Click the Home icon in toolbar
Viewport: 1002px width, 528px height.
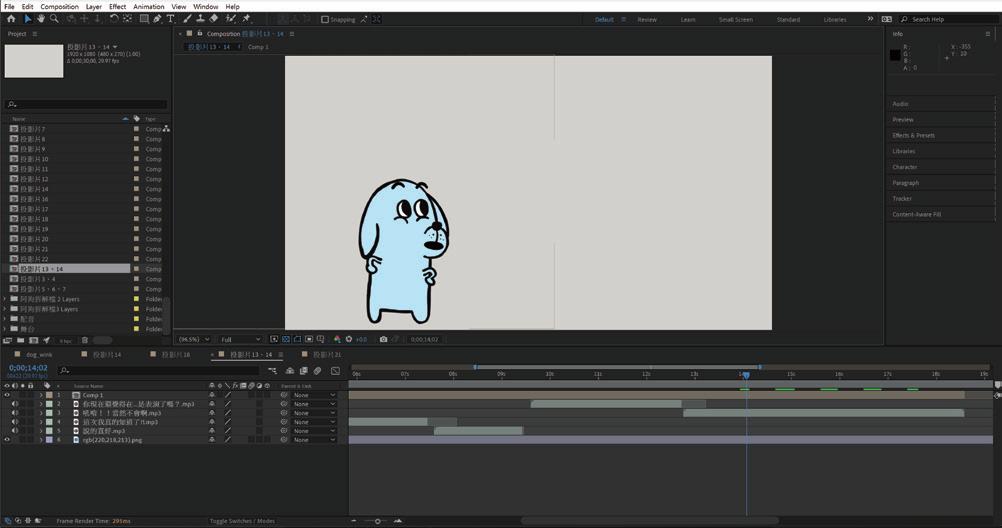(11, 19)
